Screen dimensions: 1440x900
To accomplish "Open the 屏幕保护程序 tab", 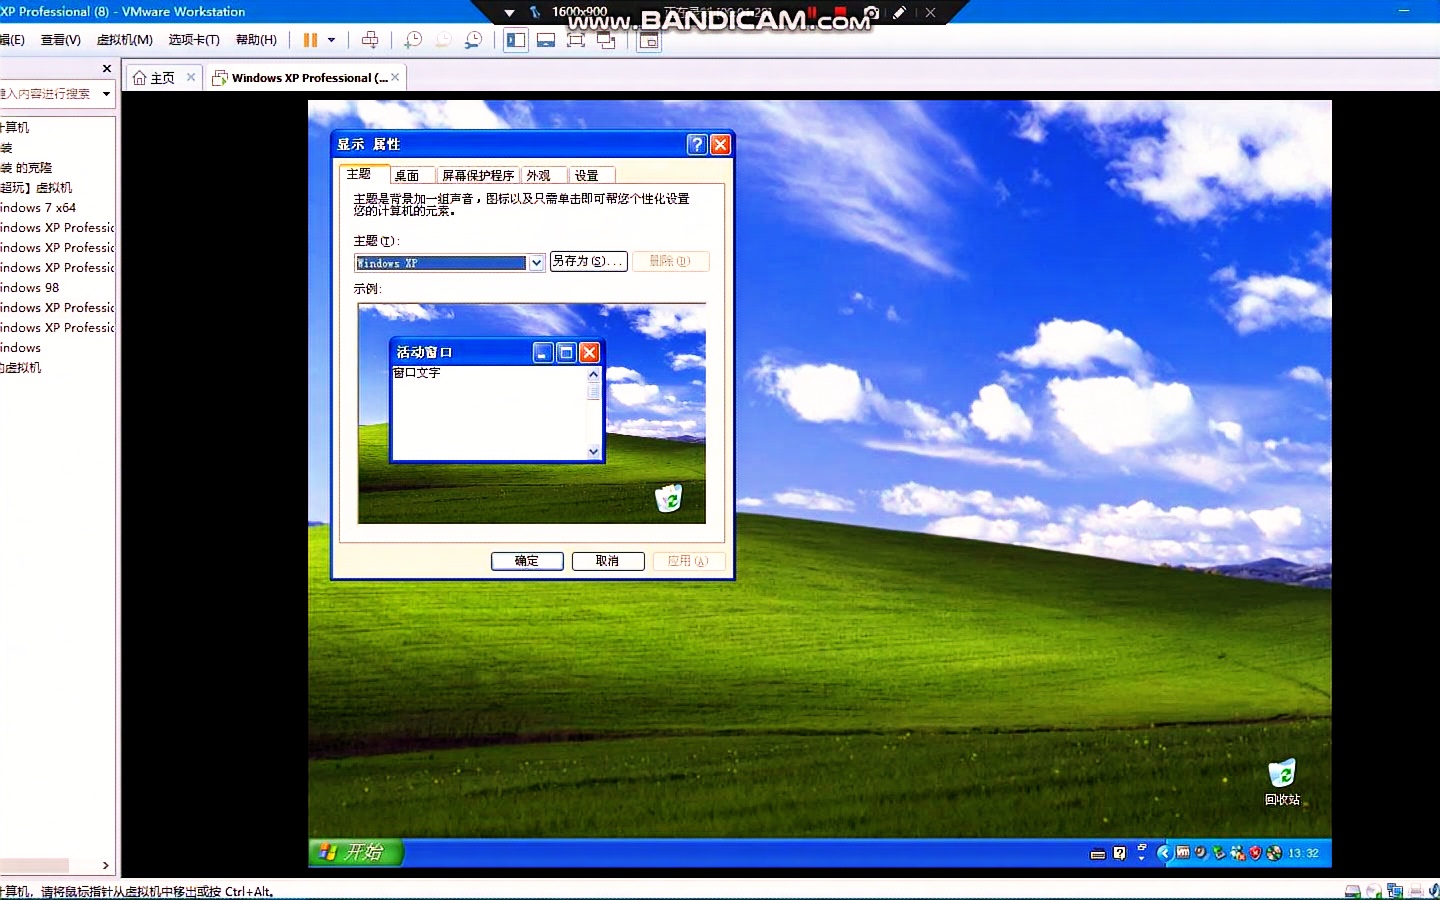I will pyautogui.click(x=478, y=175).
